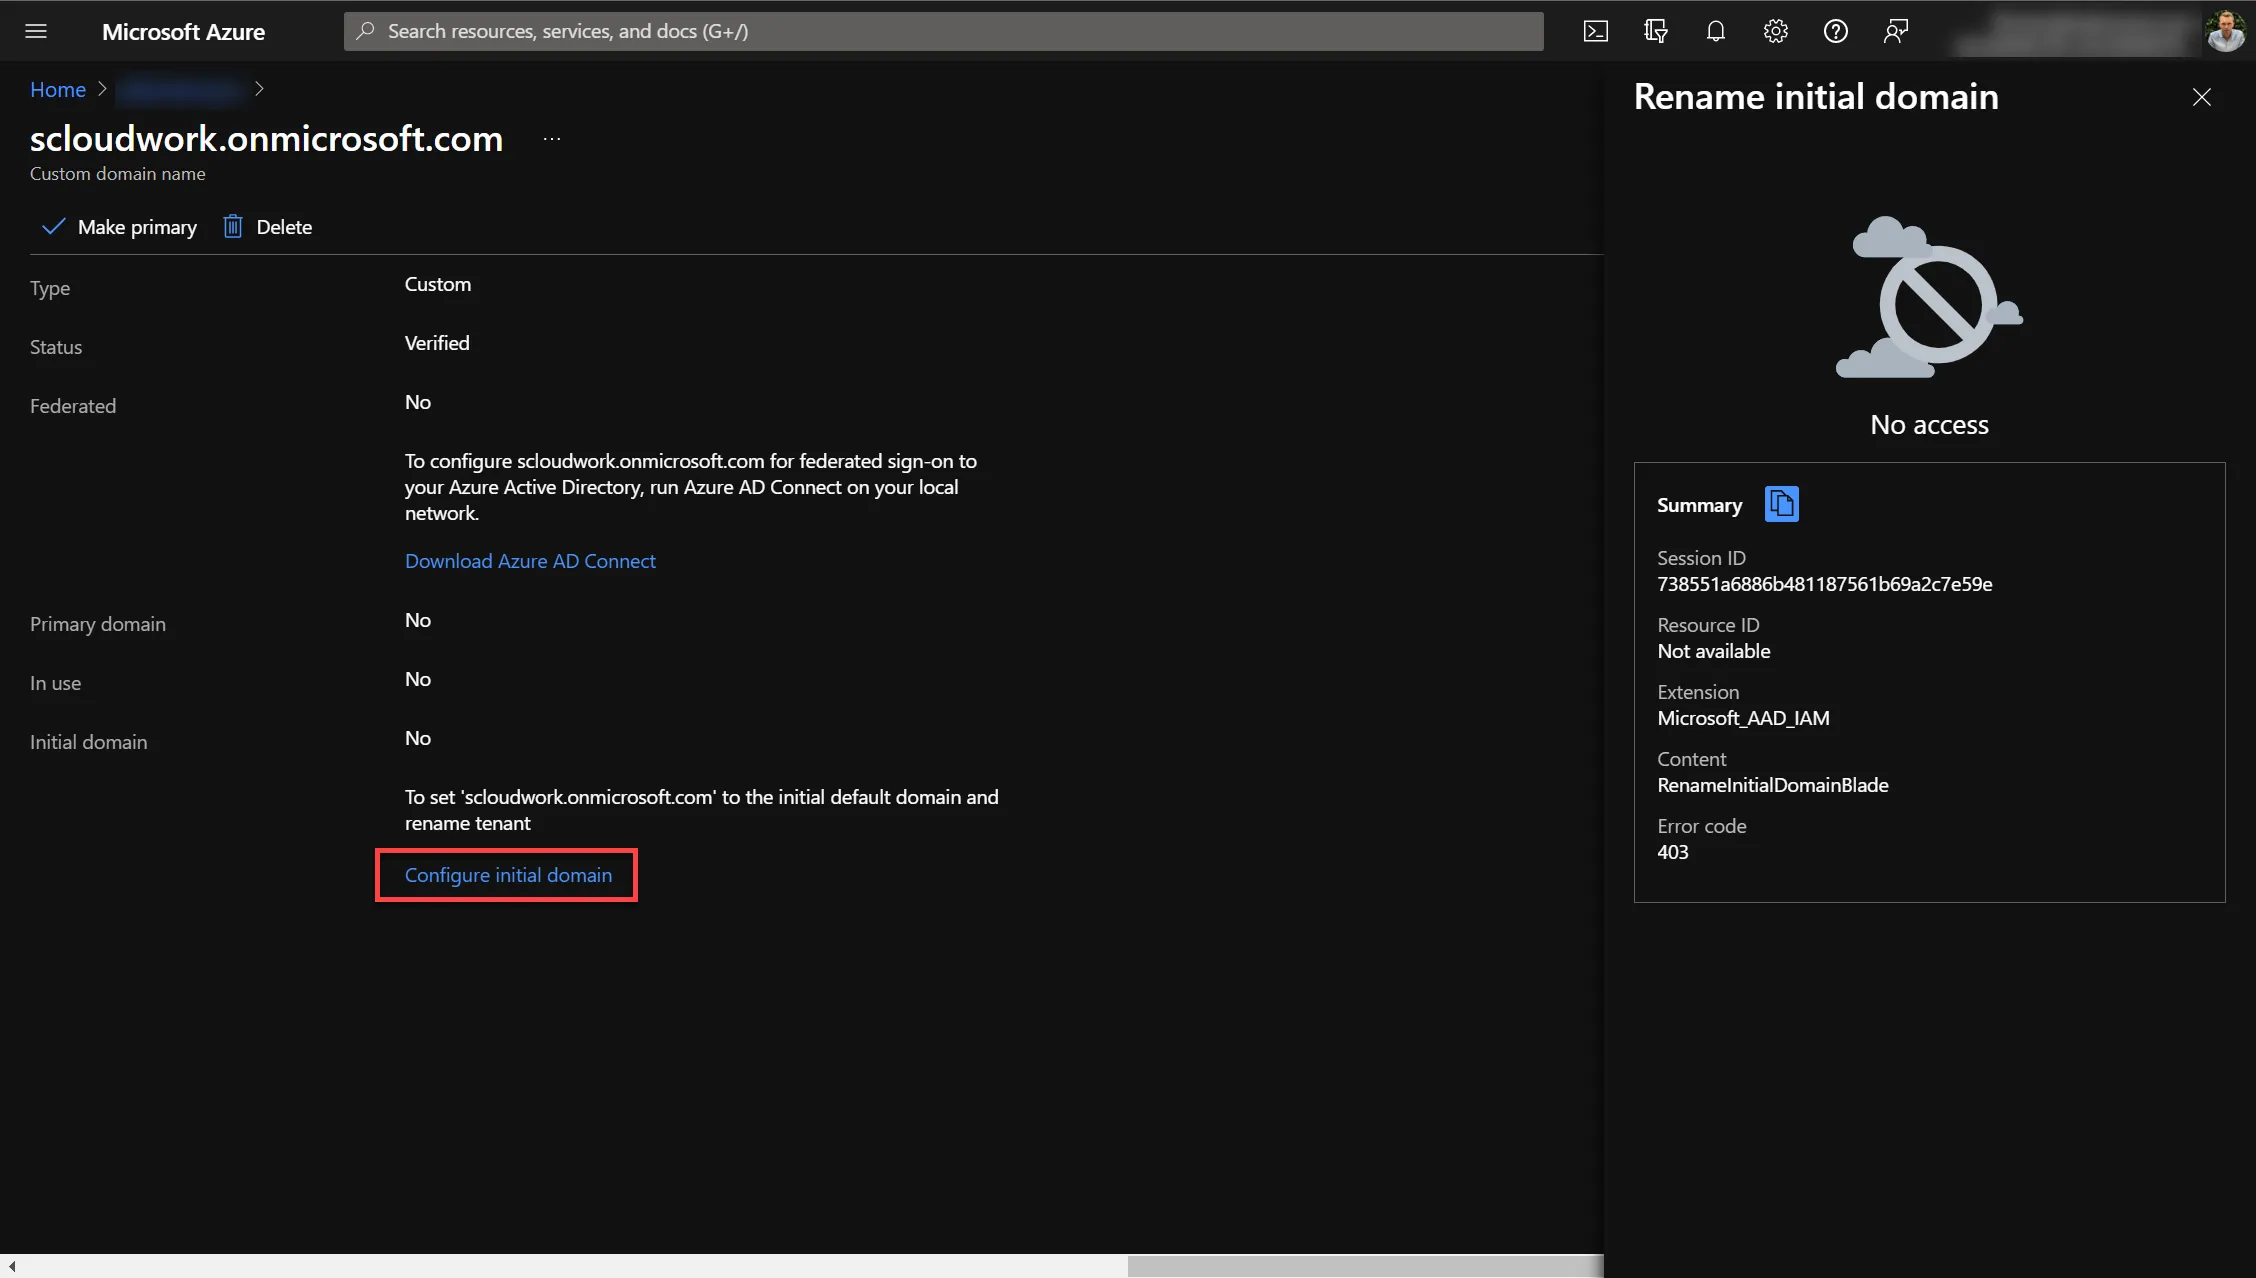Click the Status value Verified

(x=437, y=343)
